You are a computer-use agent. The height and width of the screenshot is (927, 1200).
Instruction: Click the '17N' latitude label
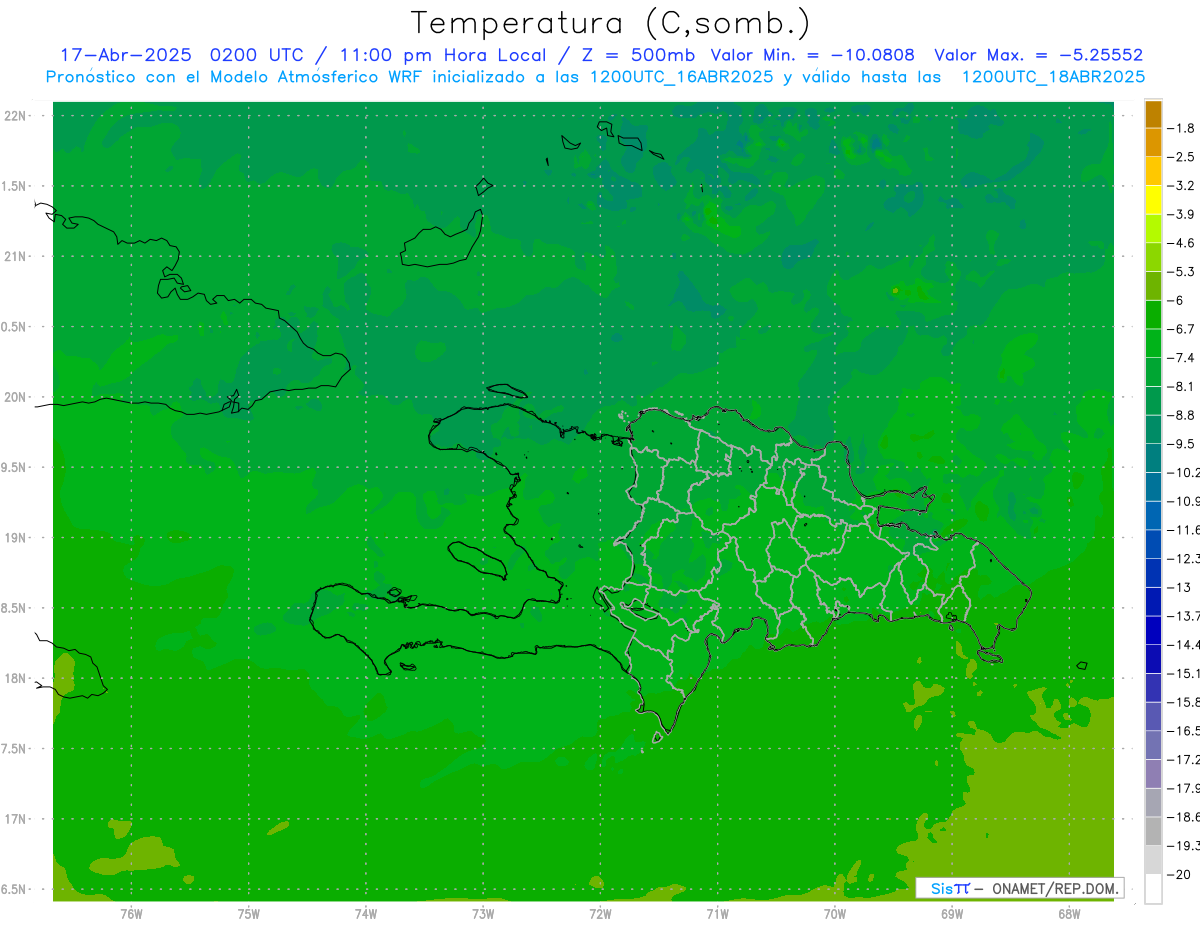click(16, 819)
